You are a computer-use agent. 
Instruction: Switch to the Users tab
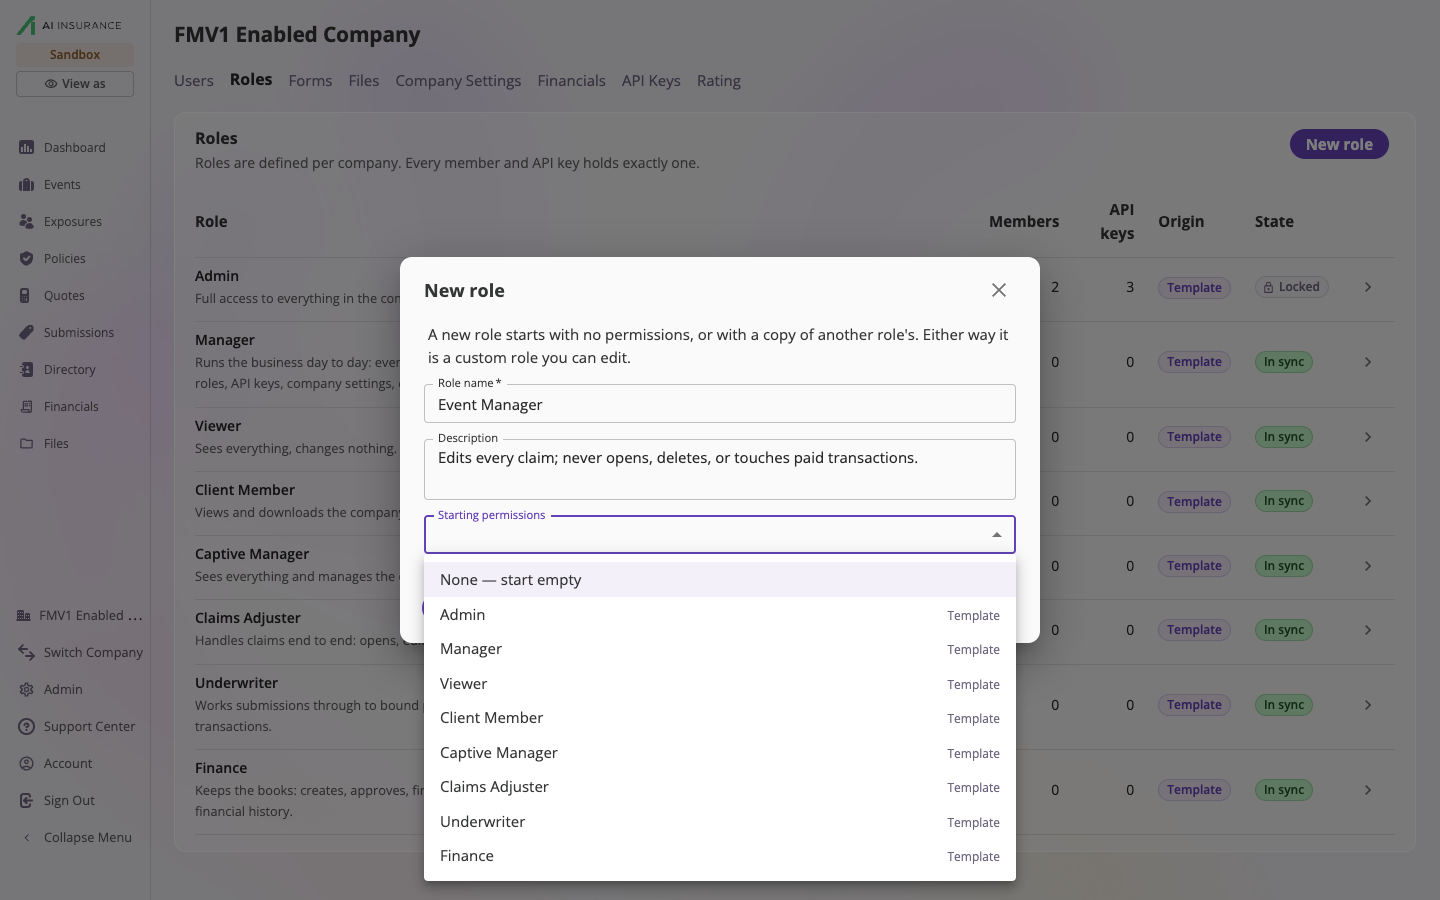point(194,81)
